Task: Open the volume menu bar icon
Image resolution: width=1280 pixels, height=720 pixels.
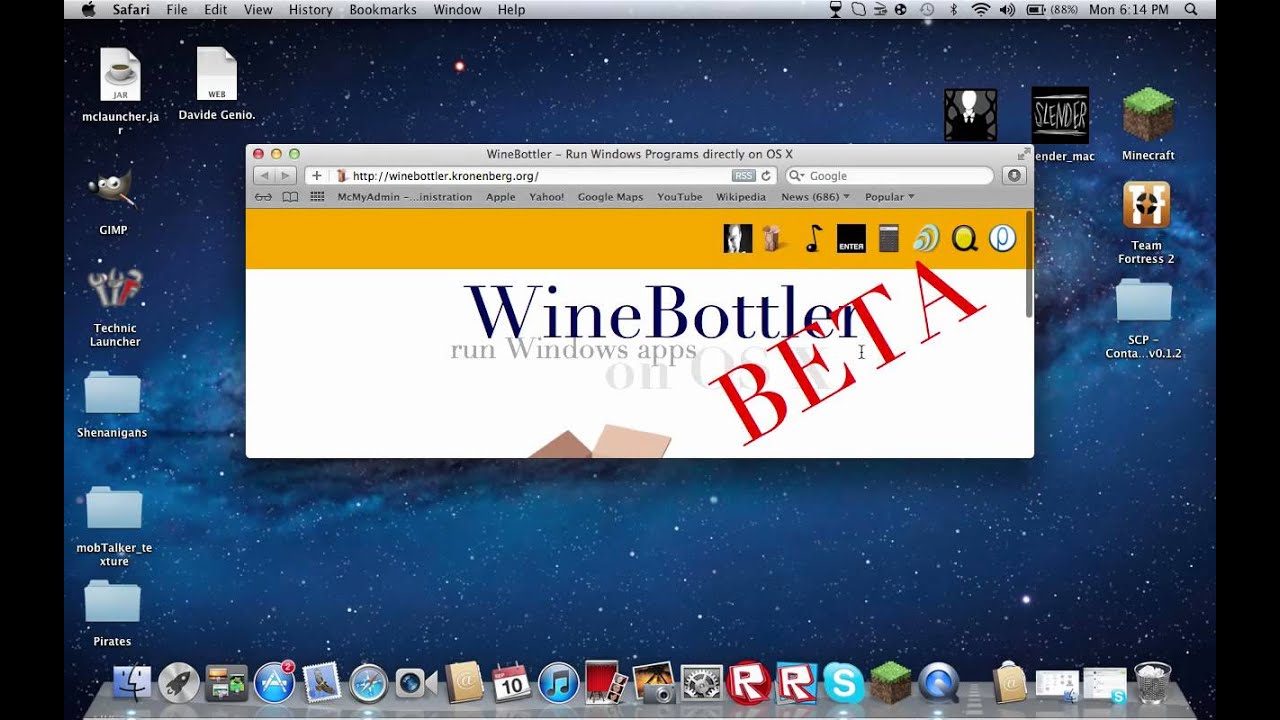Action: pyautogui.click(x=1007, y=9)
